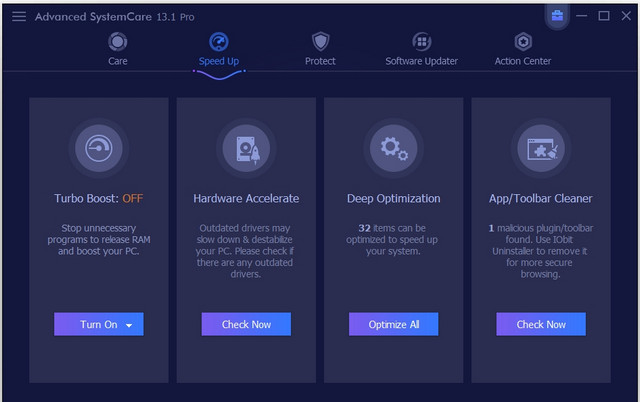Open the hamburger main menu
Image resolution: width=640 pixels, height=402 pixels.
point(19,16)
